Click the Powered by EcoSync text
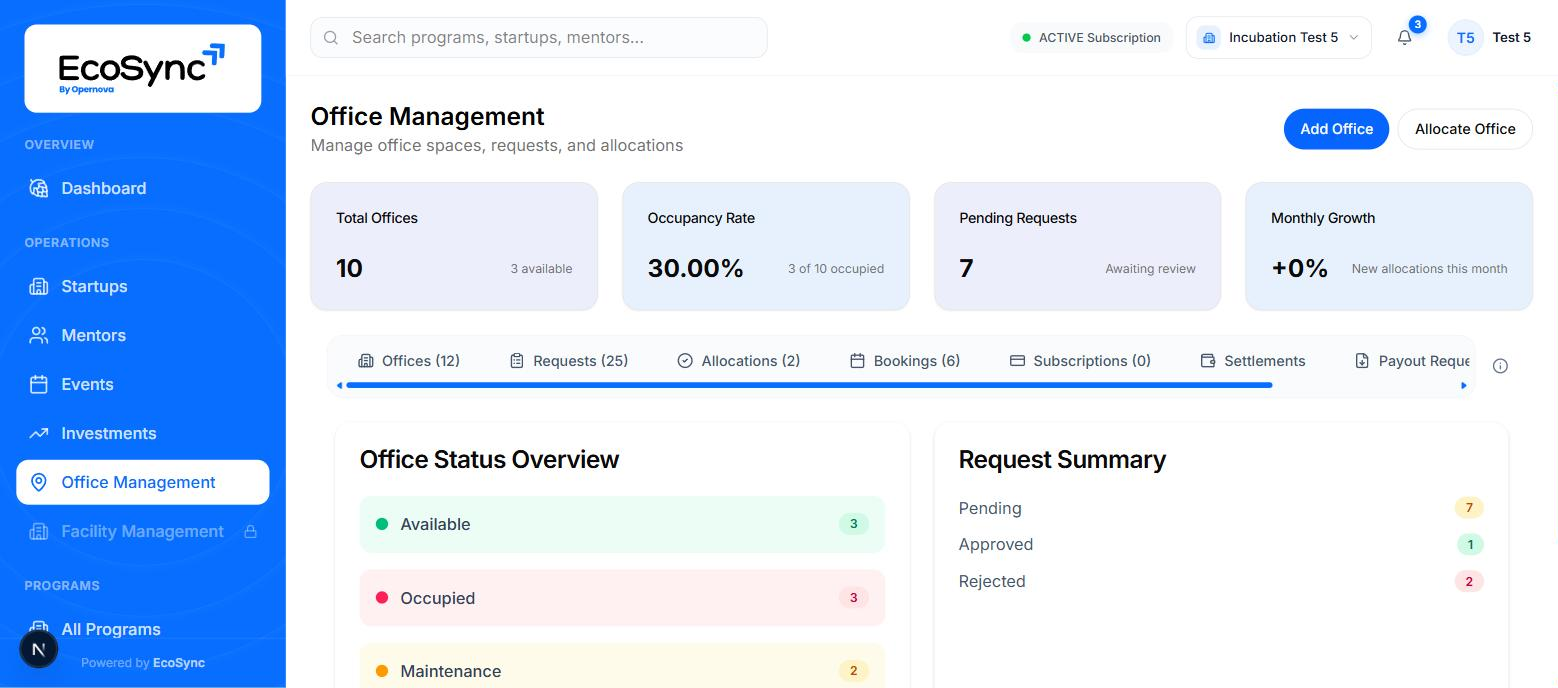 click(143, 663)
